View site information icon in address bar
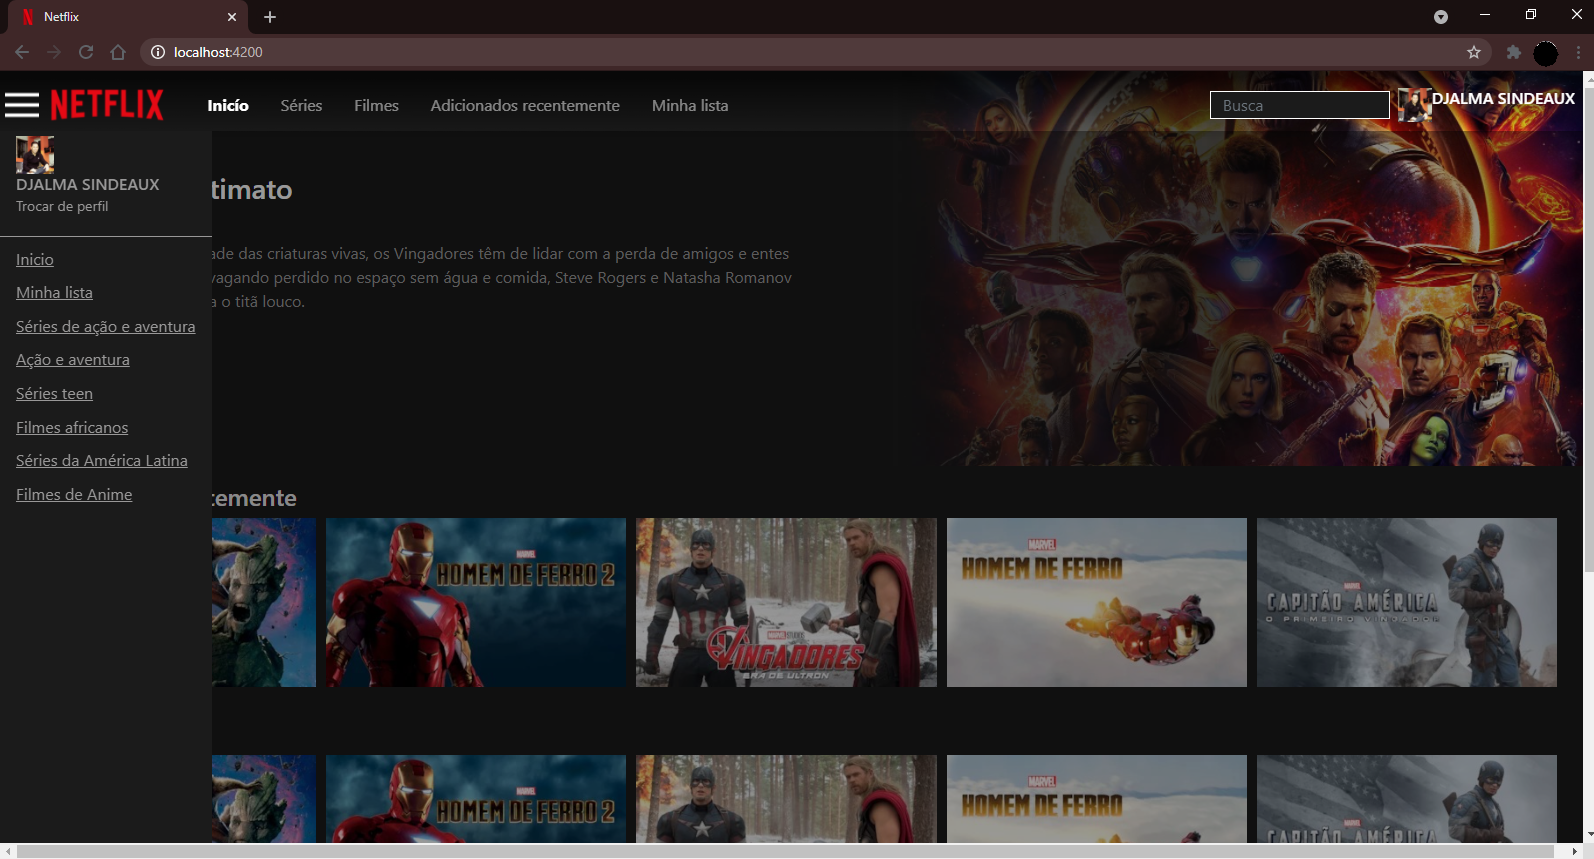 158,52
